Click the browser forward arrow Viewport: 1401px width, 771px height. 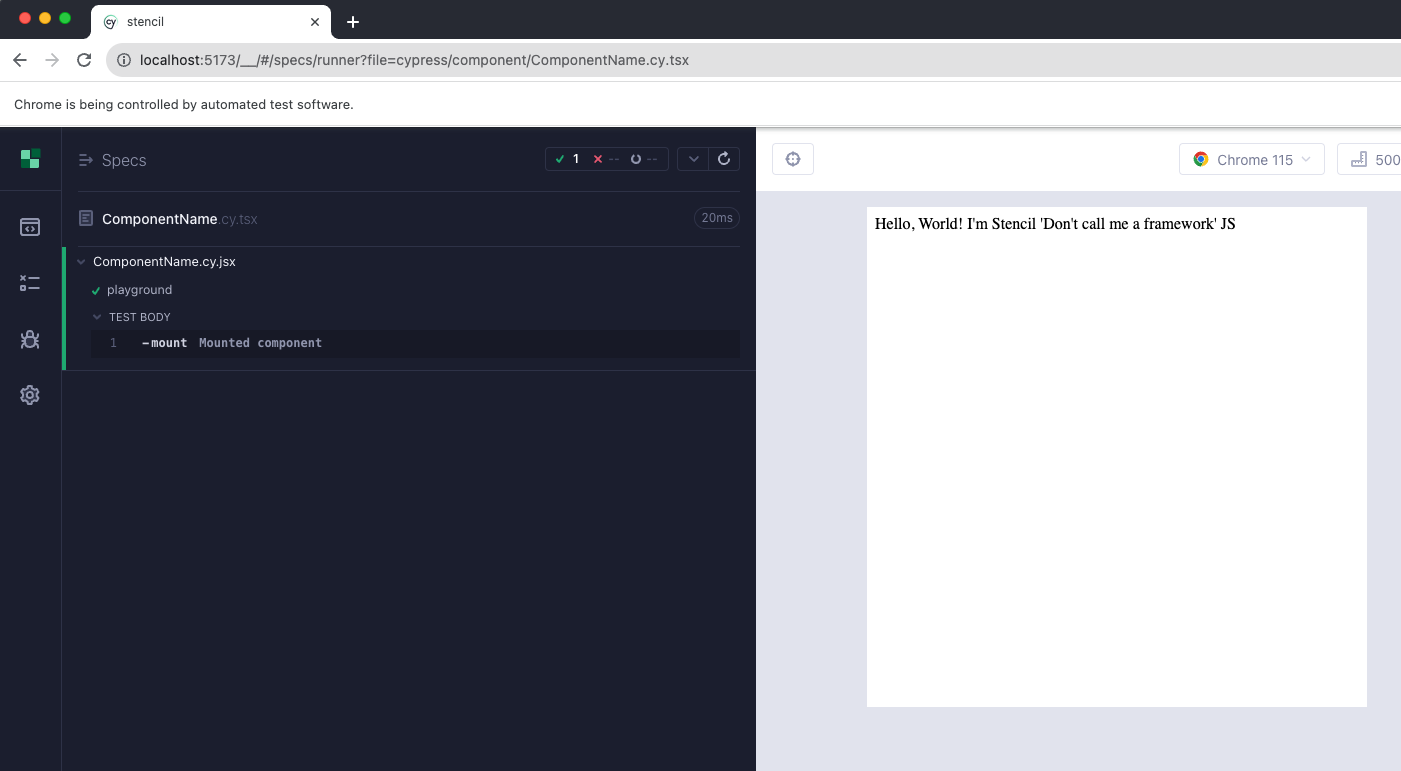(52, 60)
